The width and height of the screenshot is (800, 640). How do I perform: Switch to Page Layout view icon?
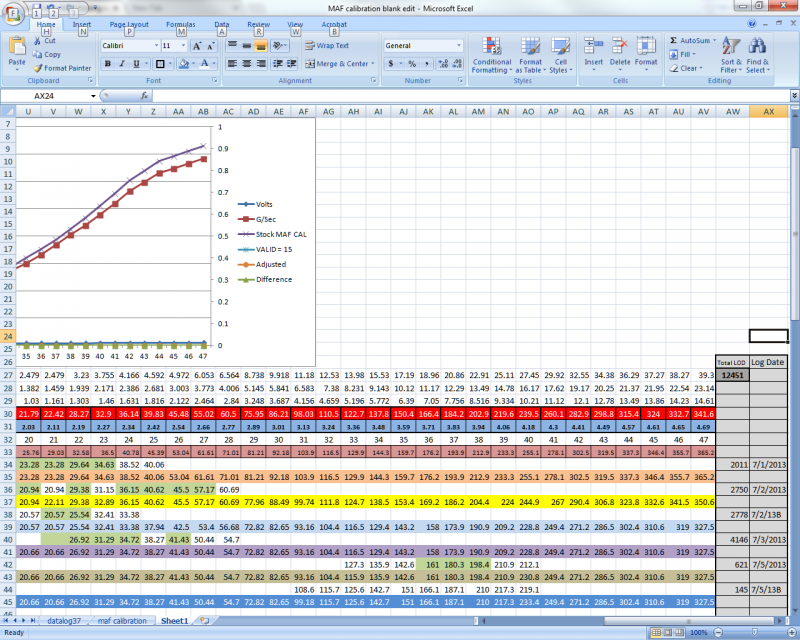pos(668,632)
